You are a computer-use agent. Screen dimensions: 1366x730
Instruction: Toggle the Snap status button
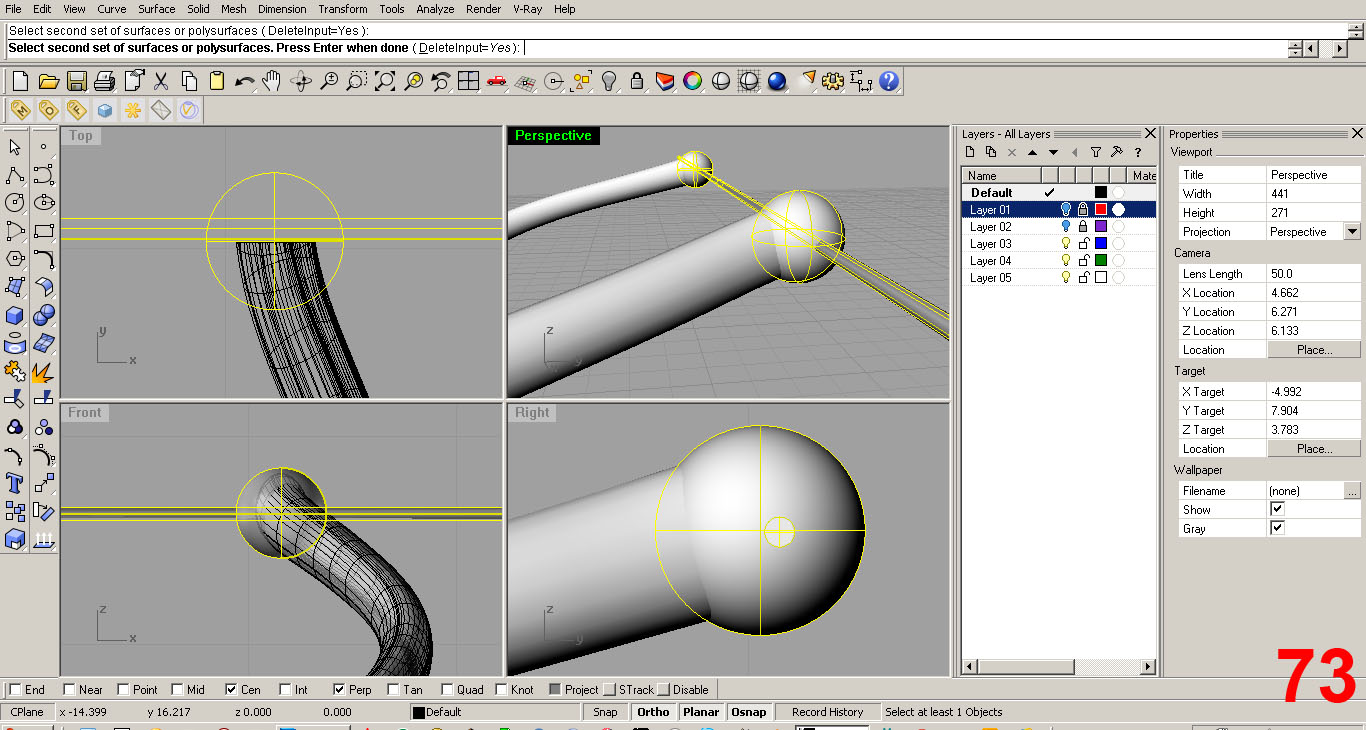tap(605, 712)
